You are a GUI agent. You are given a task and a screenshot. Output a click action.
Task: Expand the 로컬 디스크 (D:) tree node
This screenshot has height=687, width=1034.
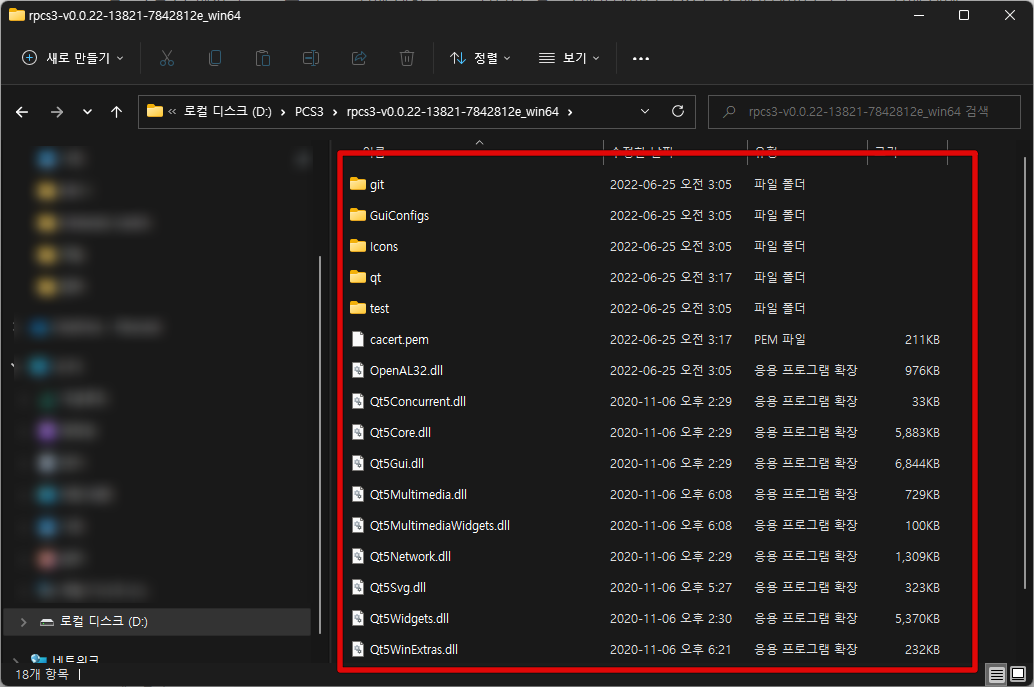24,622
